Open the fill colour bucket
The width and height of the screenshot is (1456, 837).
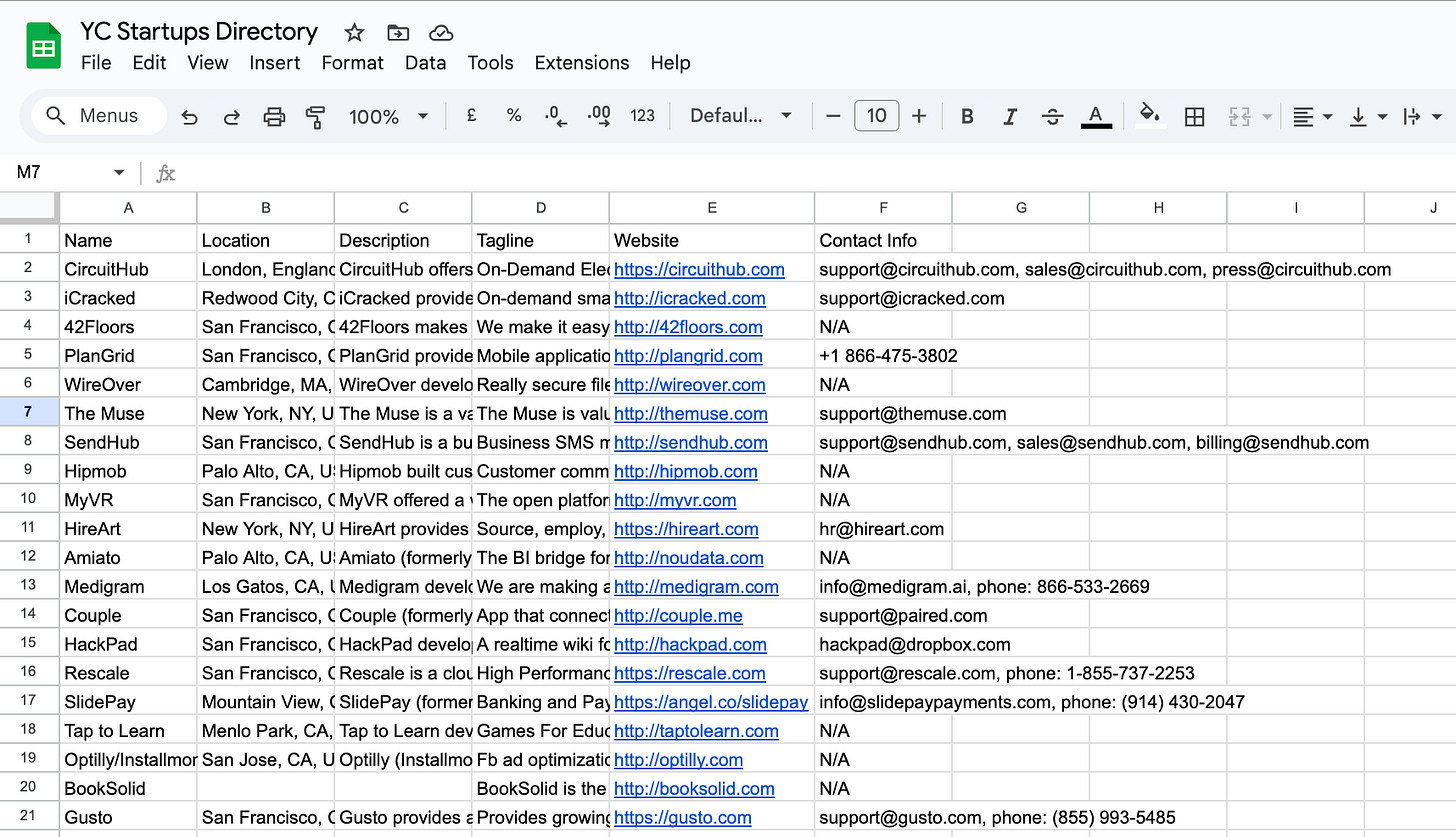pos(1151,115)
